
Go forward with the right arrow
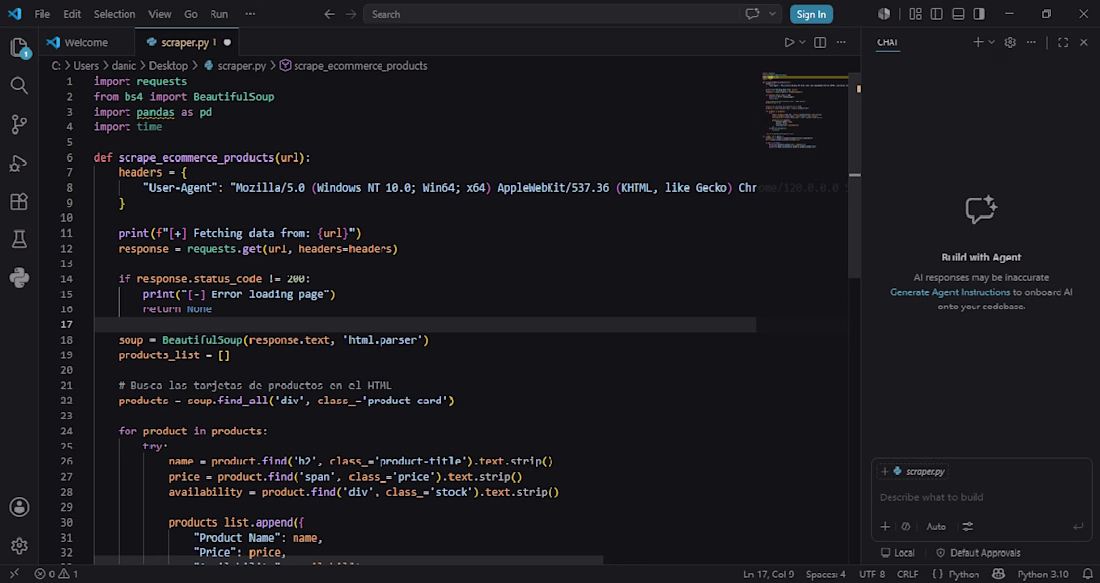tap(351, 14)
